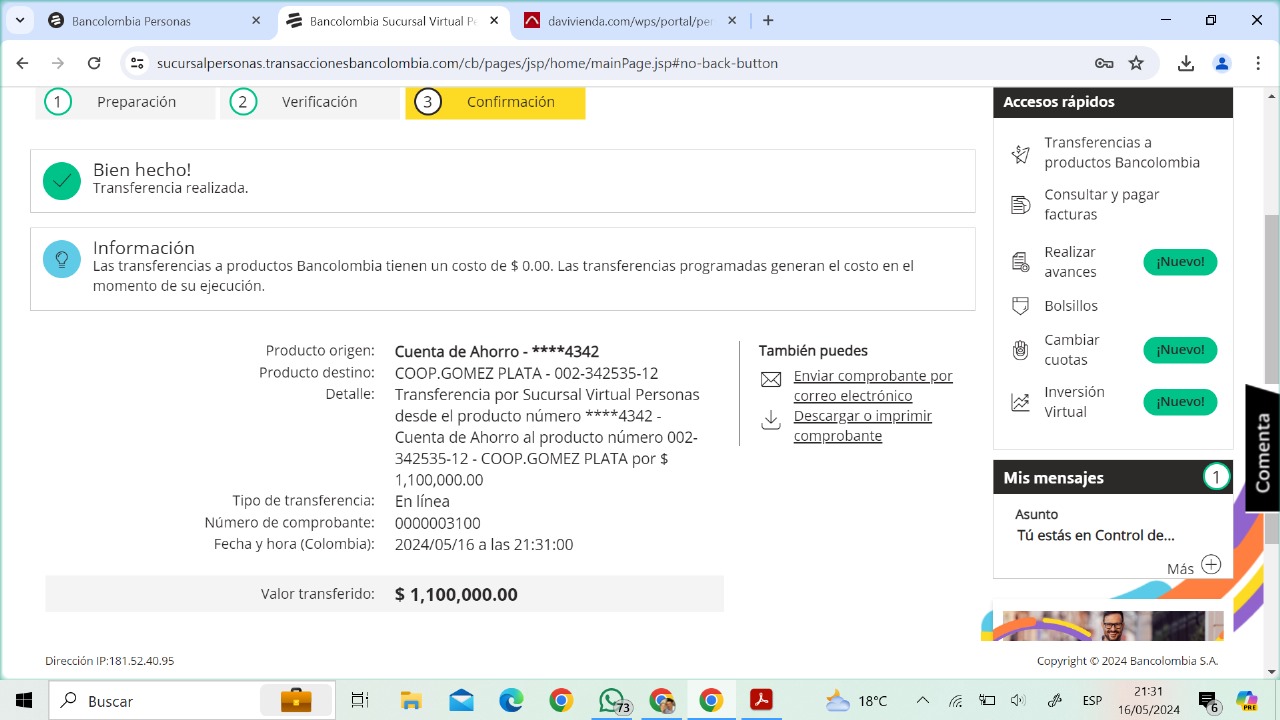Select the Bolsillos pocket icon
The height and width of the screenshot is (720, 1280).
click(x=1020, y=306)
